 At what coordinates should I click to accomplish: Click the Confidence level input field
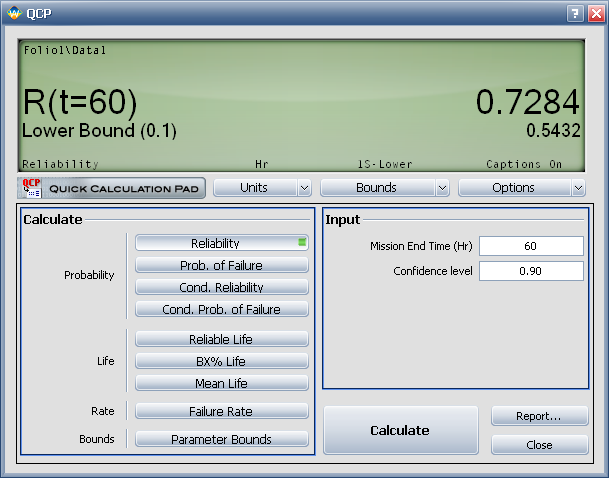coord(530,271)
